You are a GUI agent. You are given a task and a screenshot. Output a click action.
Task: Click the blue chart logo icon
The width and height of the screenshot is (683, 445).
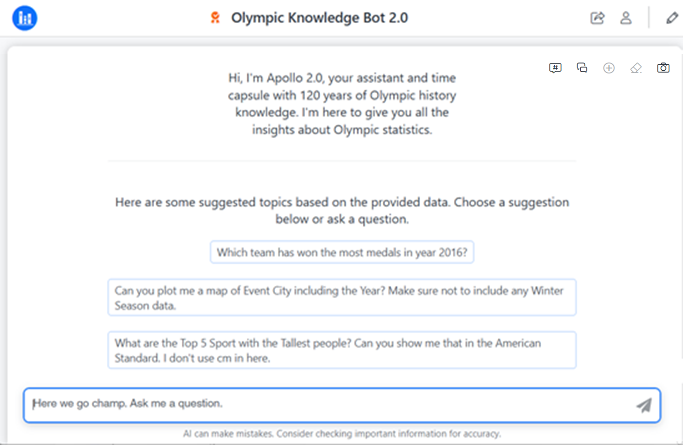pos(24,18)
